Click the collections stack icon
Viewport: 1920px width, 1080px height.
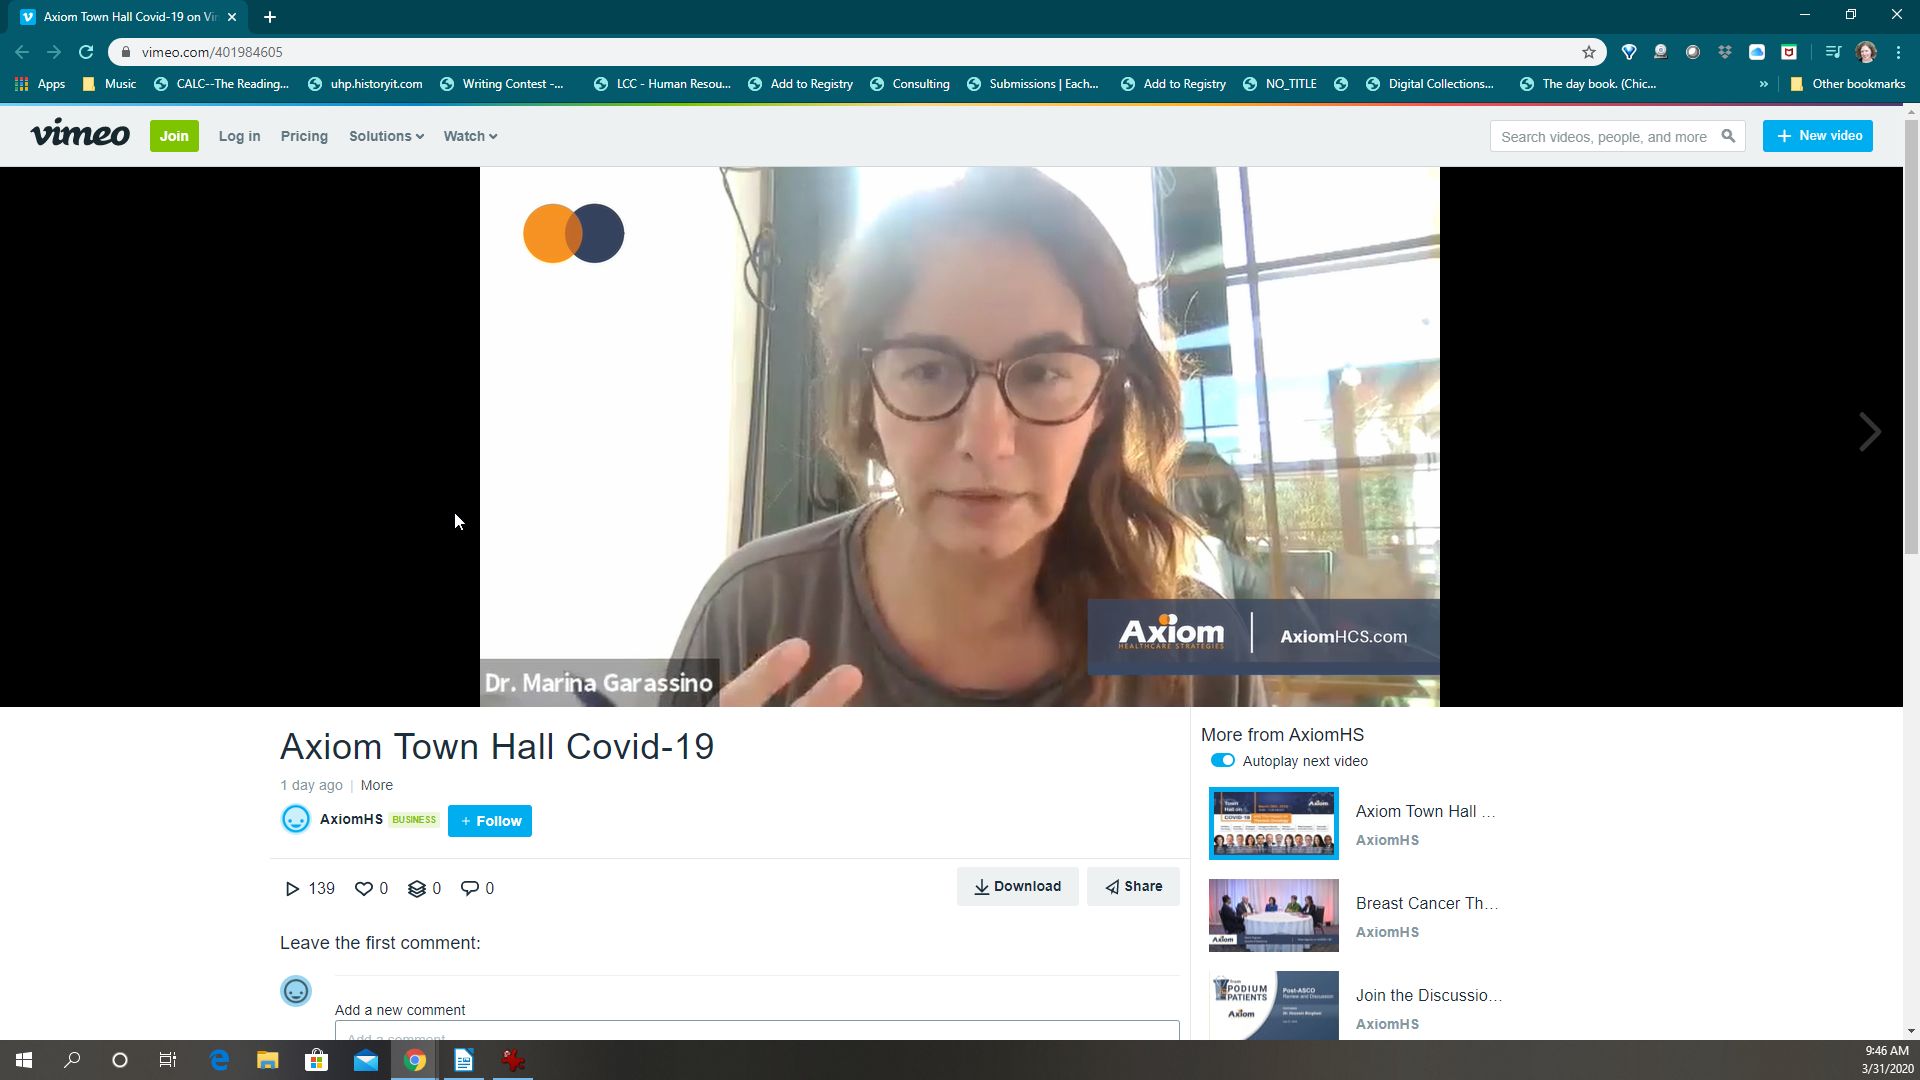tap(417, 888)
